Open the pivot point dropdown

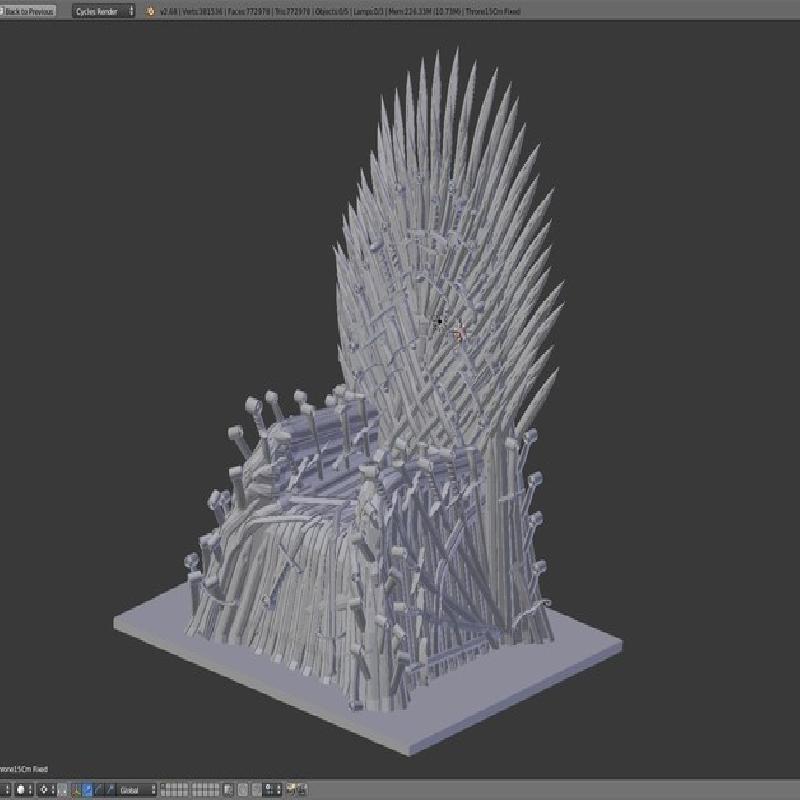46,790
